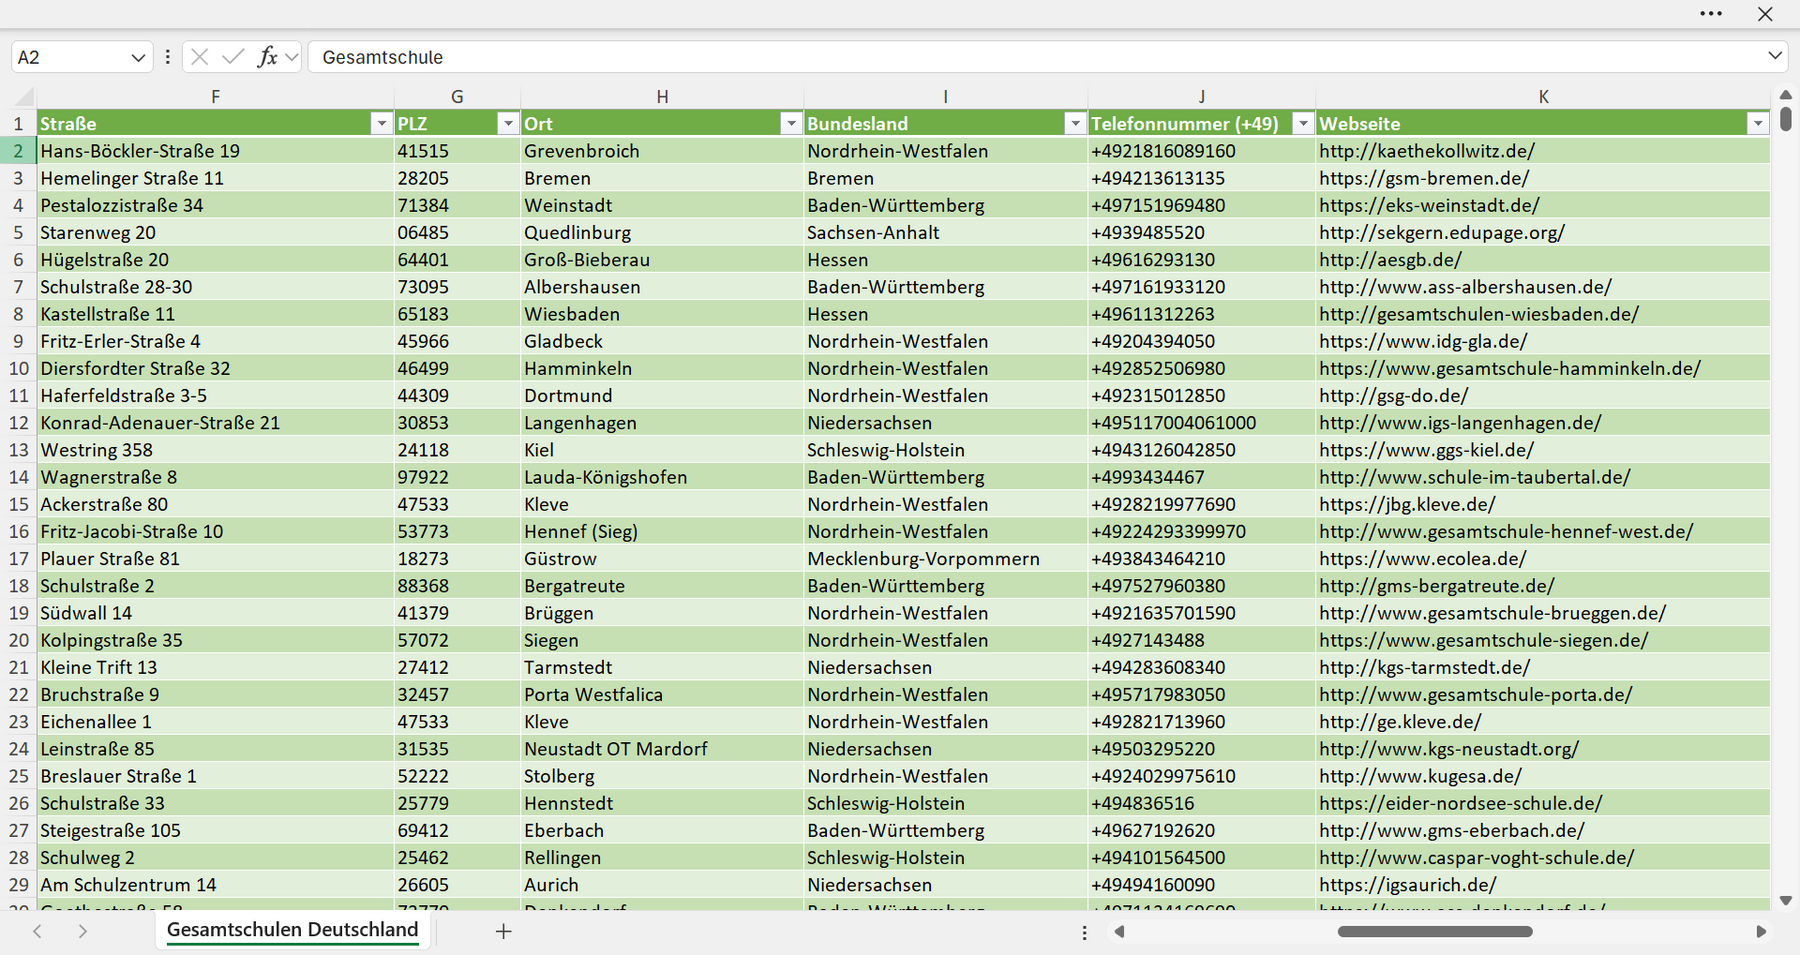Click the select-all corner triangle
This screenshot has height=955, width=1800.
[24, 97]
